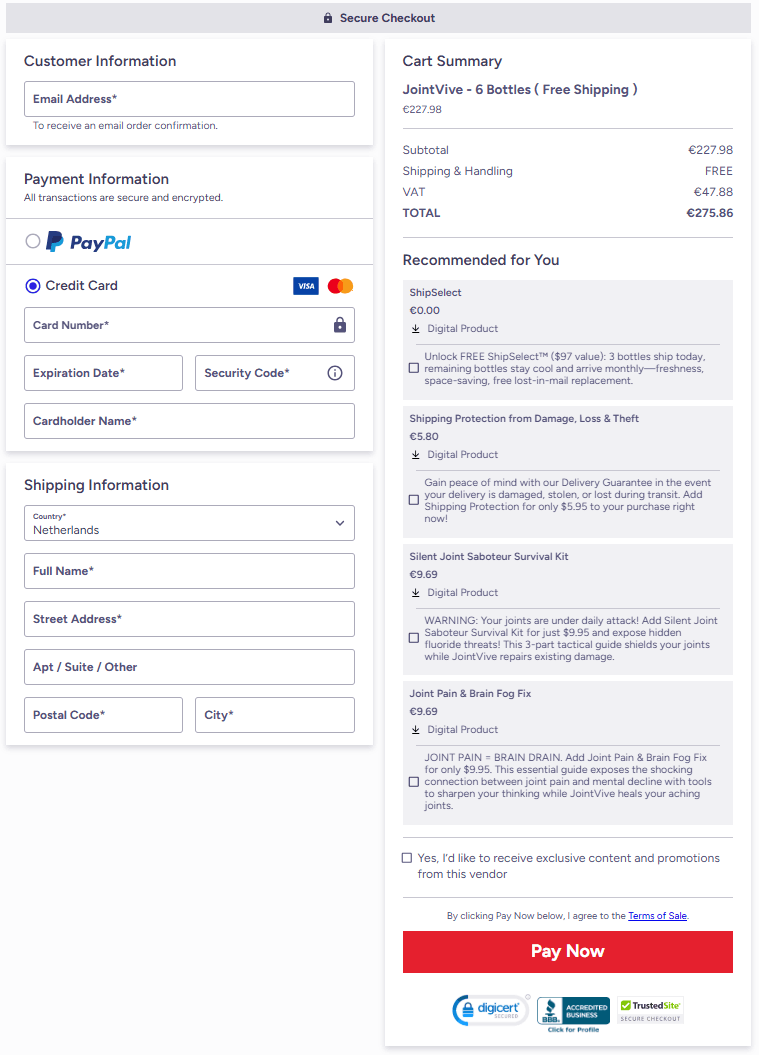Add the Silent Joint Saboteur Survival Kit
759x1055 pixels.
click(413, 636)
